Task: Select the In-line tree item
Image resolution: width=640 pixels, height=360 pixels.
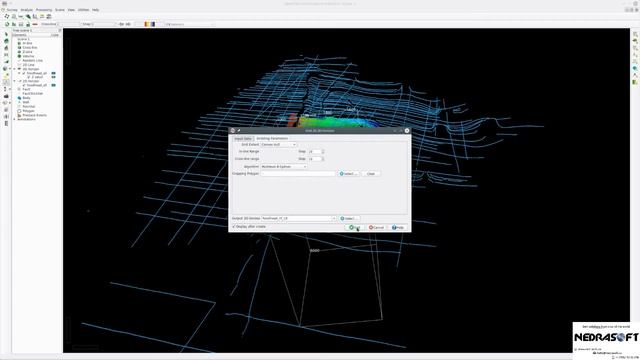Action: [x=27, y=43]
